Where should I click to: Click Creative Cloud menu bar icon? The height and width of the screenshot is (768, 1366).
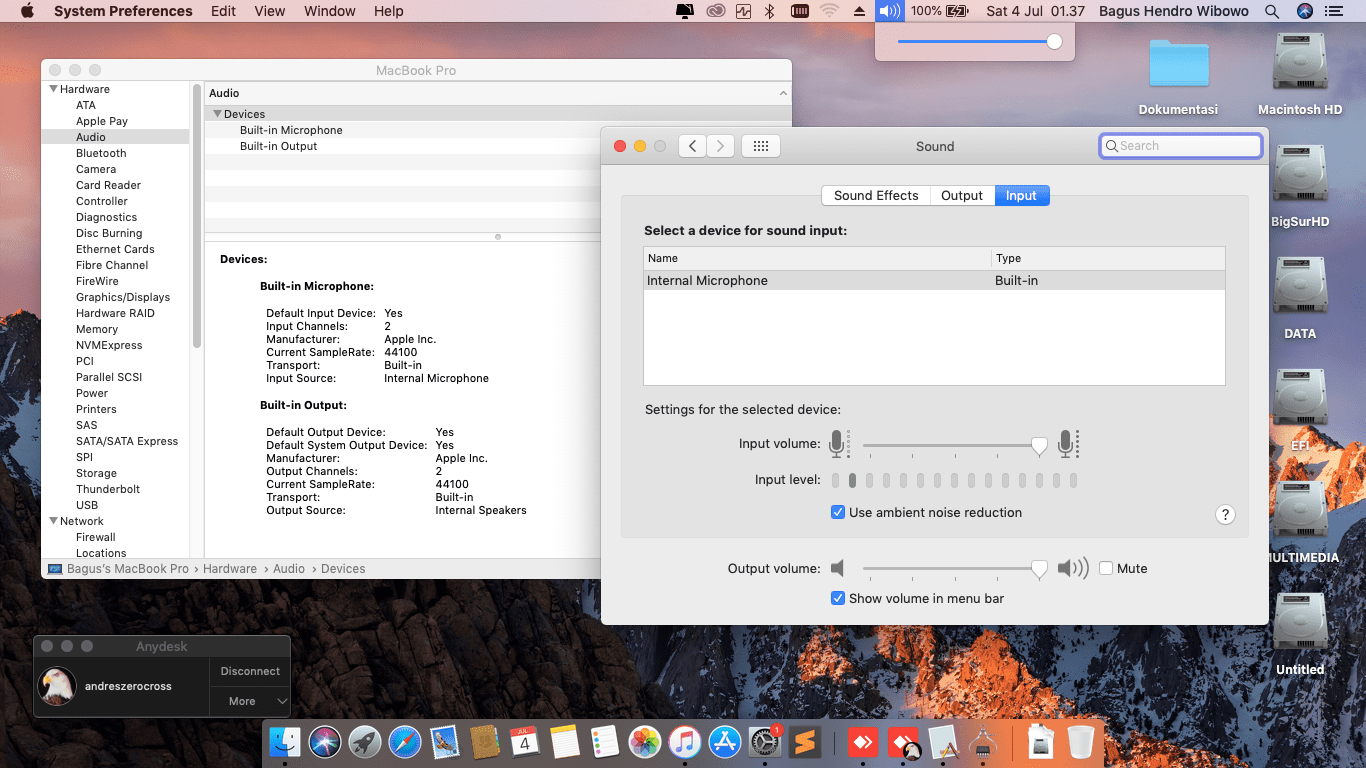coord(715,11)
